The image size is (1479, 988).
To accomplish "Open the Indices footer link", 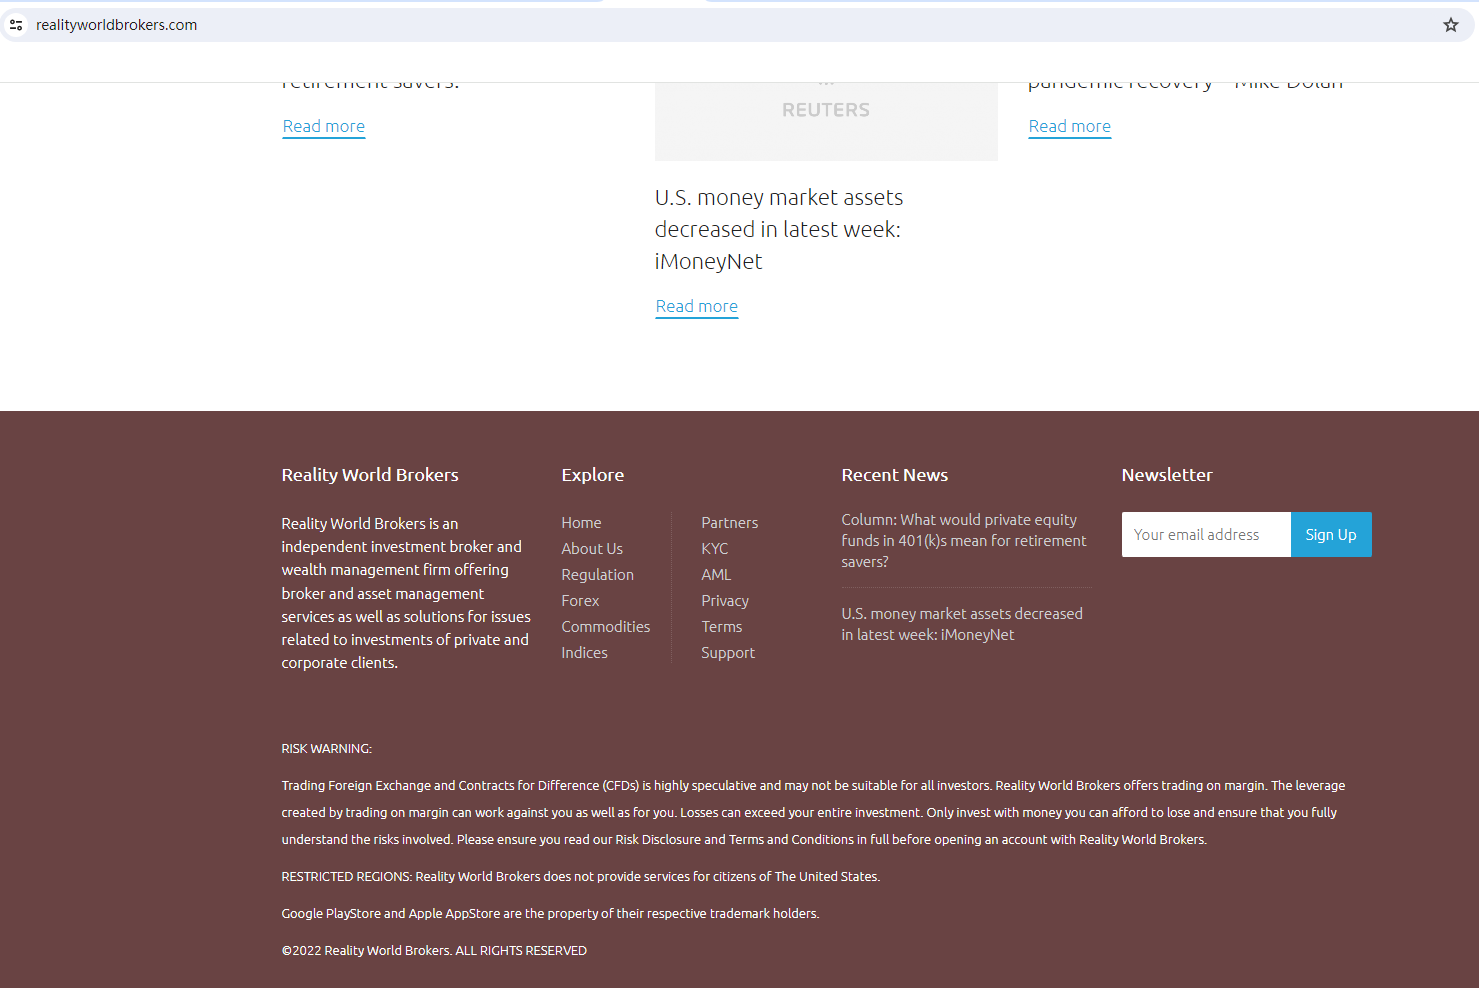I will pos(584,653).
